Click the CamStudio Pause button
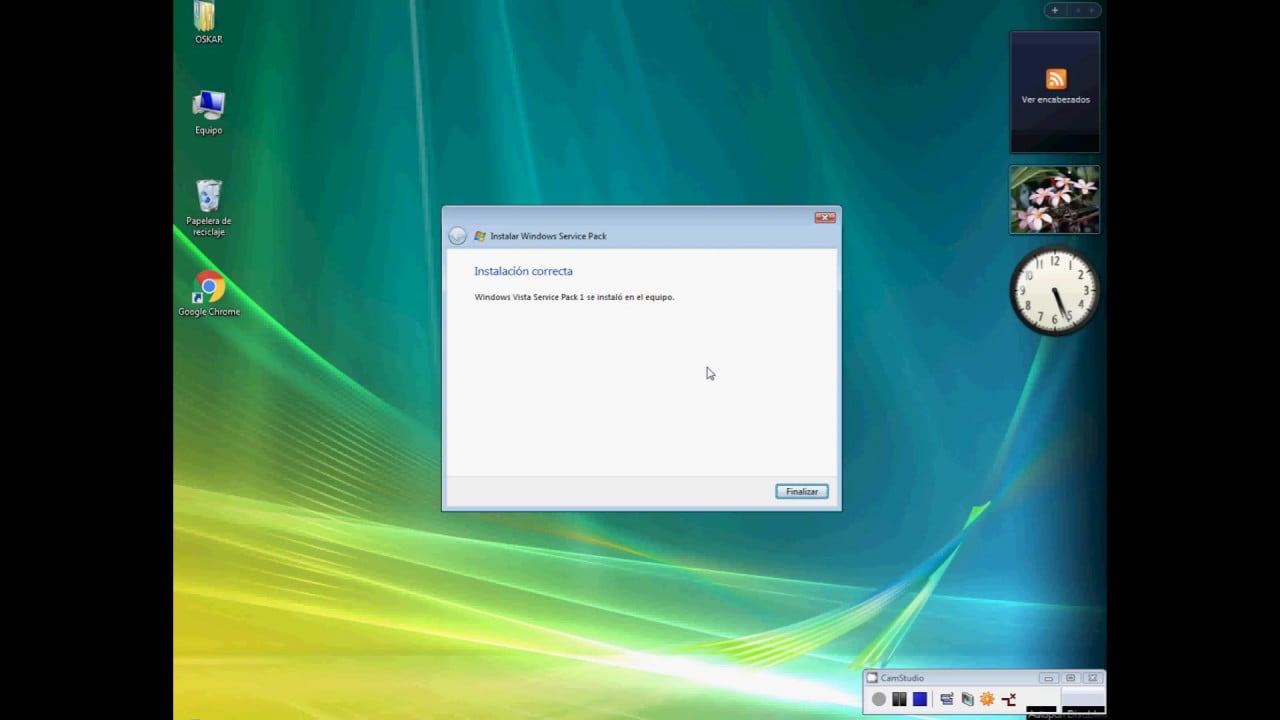Screen dimensions: 1280x720 [x=899, y=699]
